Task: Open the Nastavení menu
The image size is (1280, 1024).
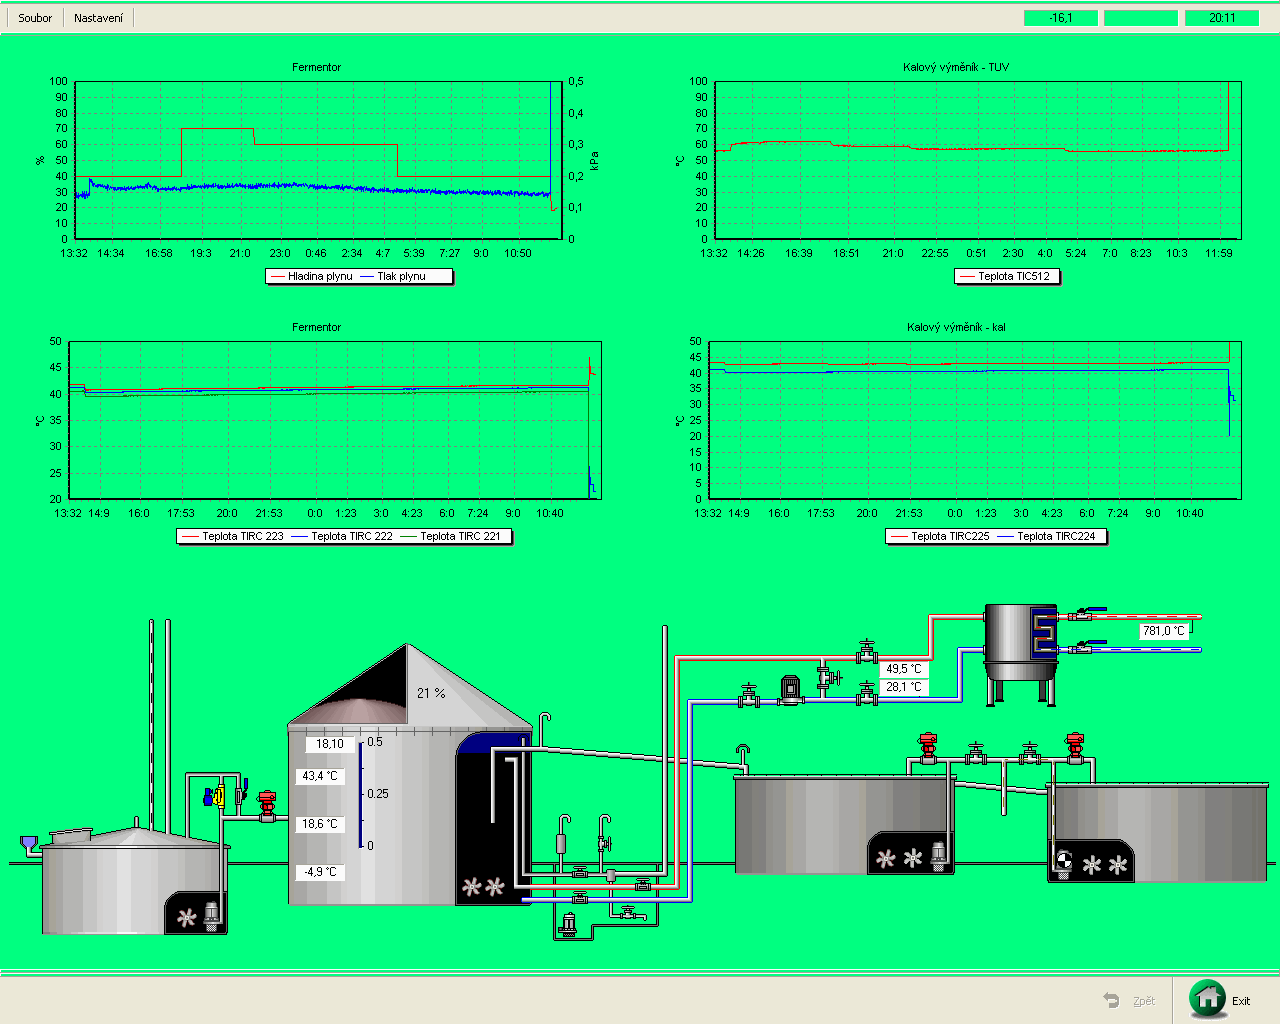Action: click(x=98, y=18)
